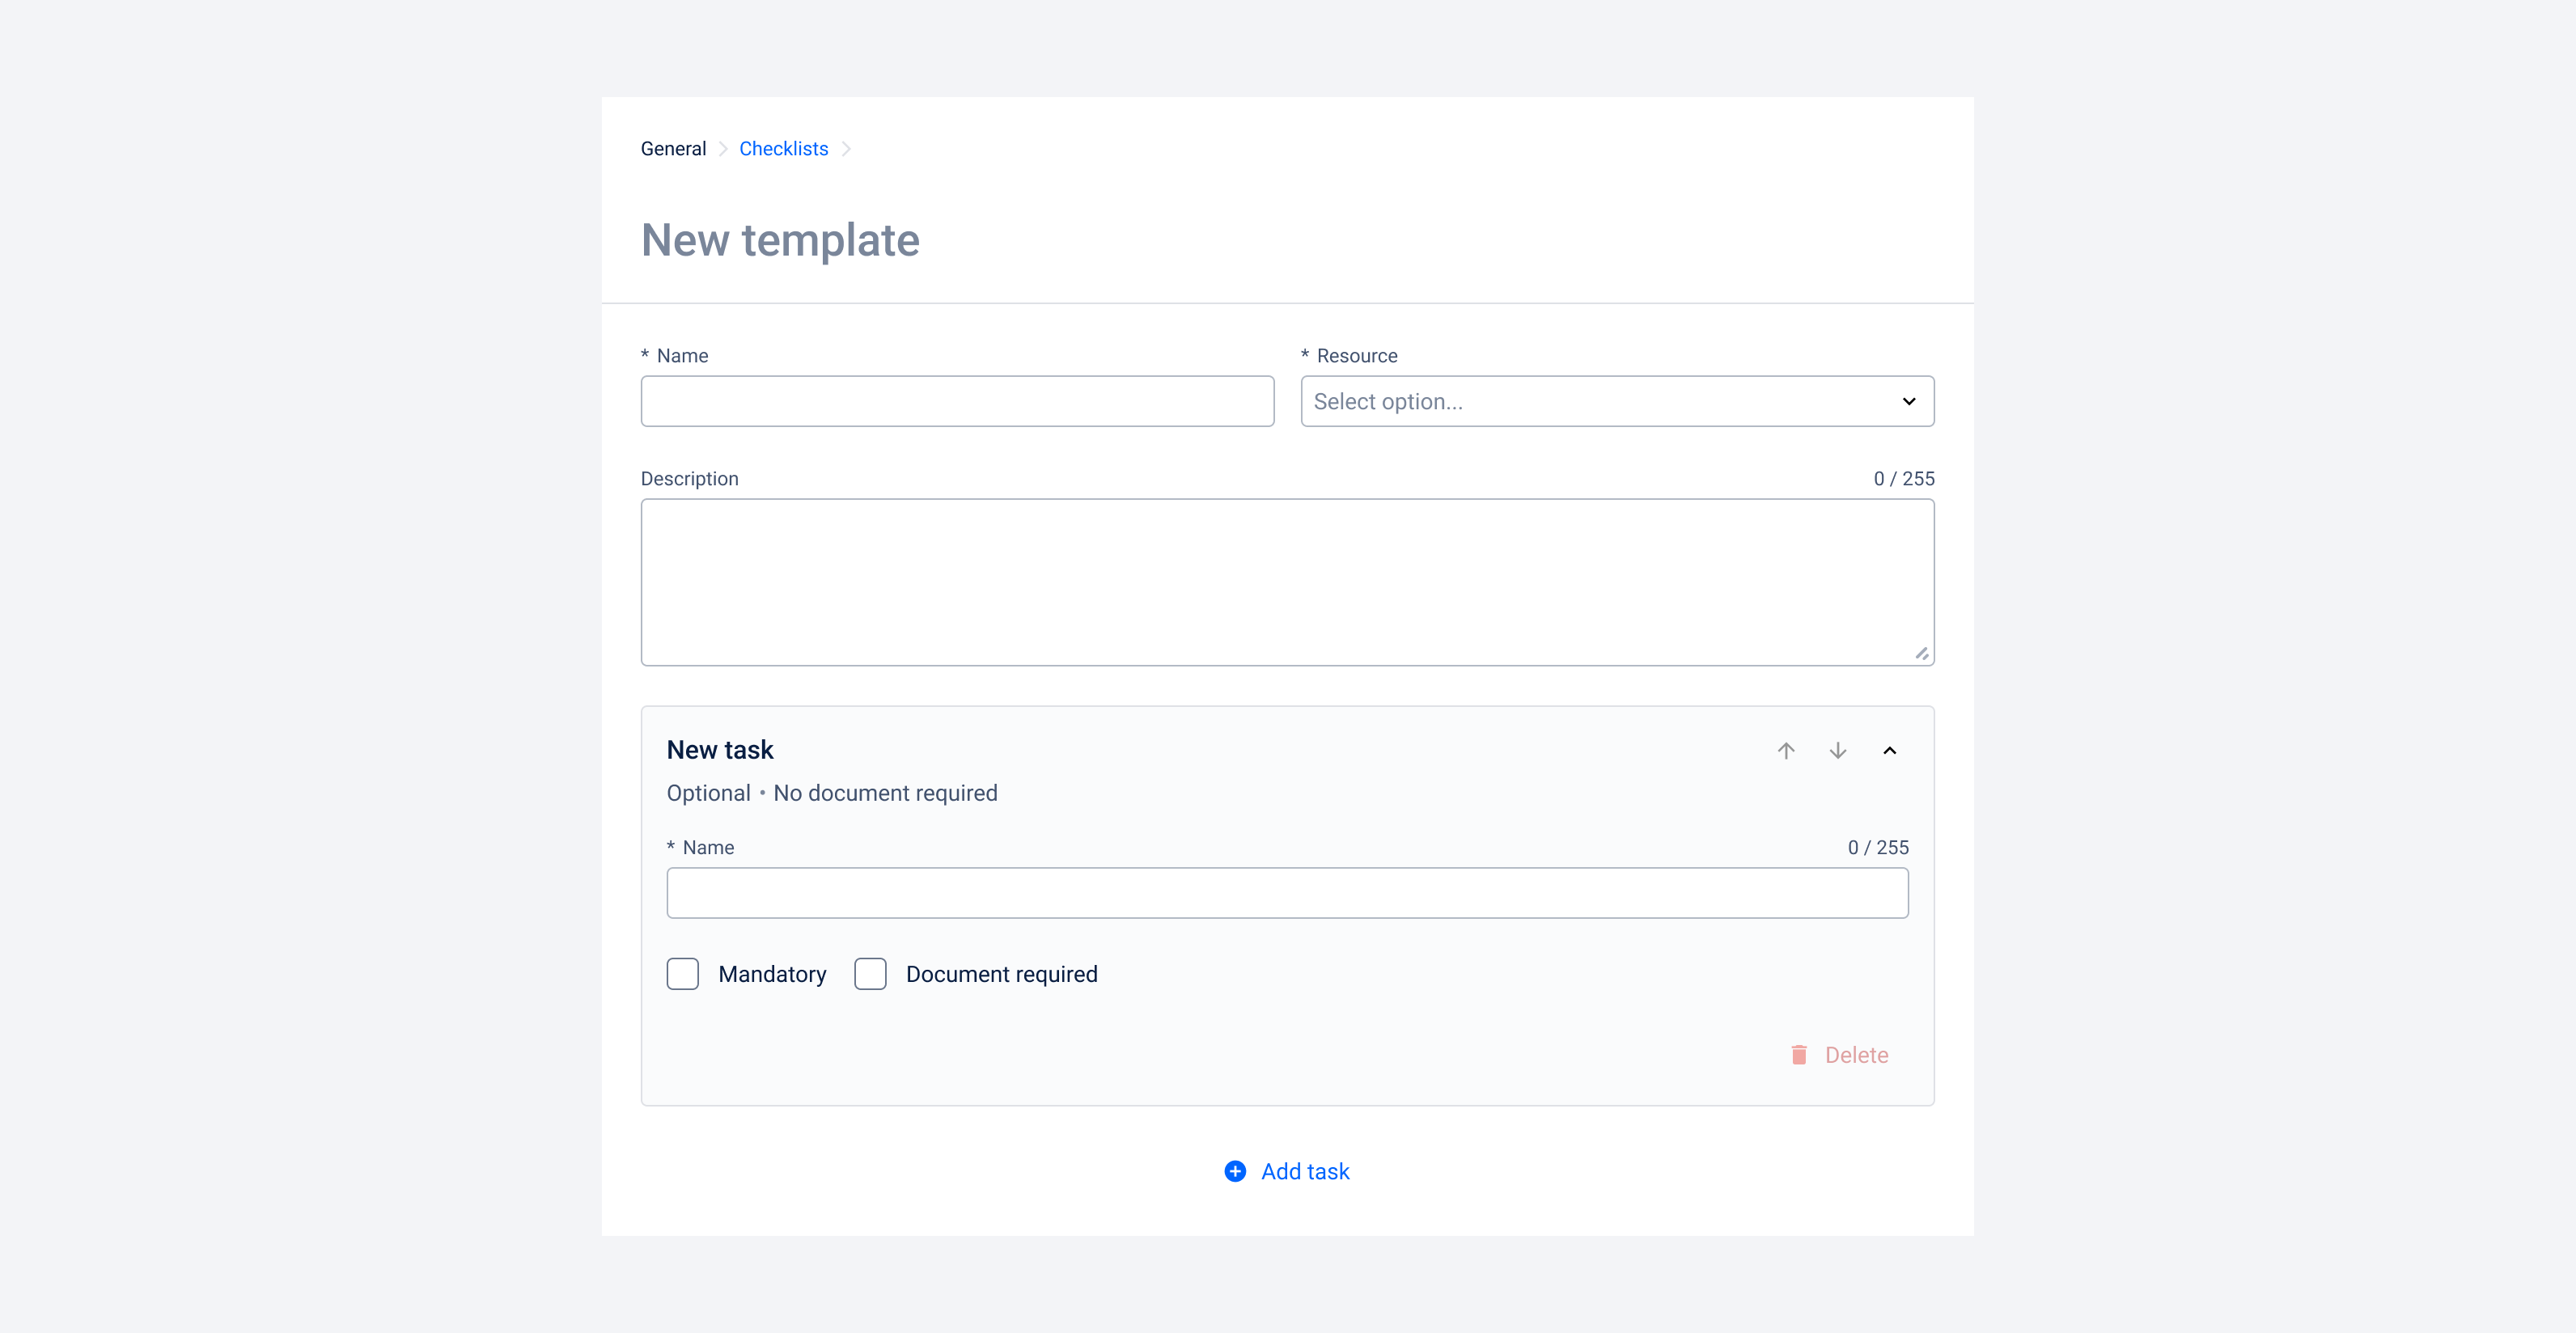
Task: Move the New task down with the arrow
Action: 1838,750
